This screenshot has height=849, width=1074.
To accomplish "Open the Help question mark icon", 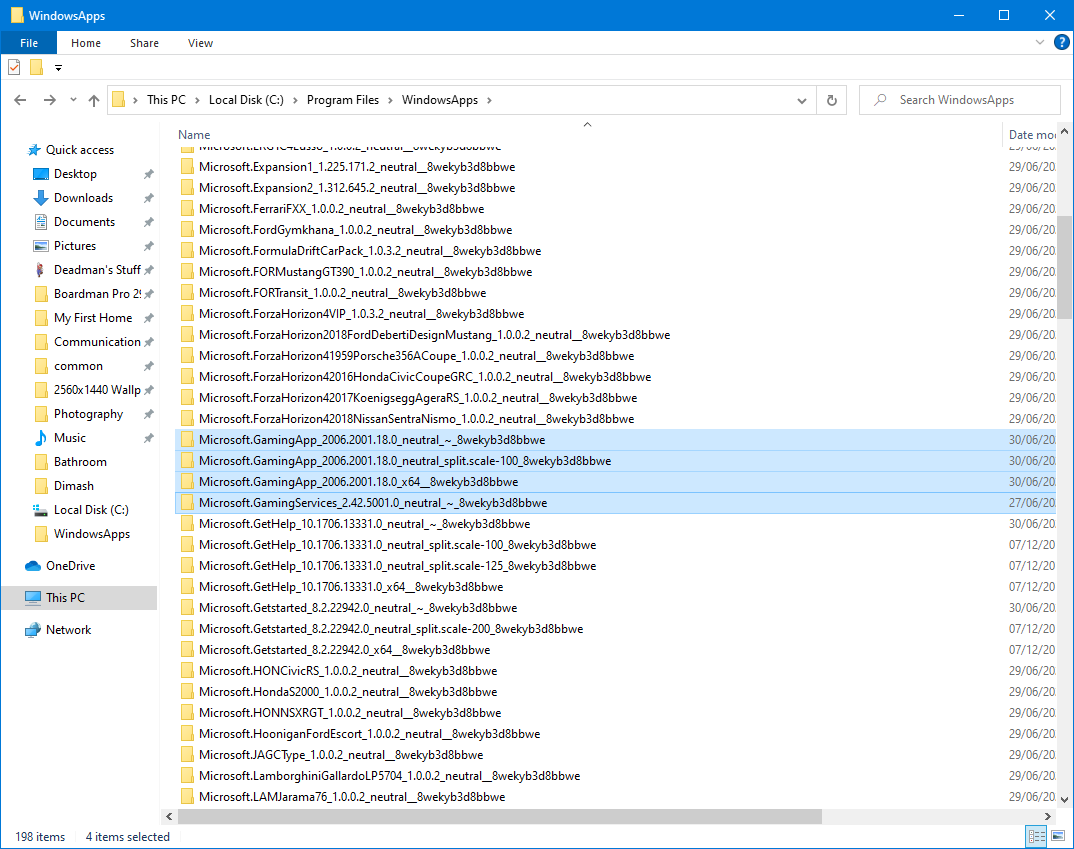I will (x=1061, y=42).
